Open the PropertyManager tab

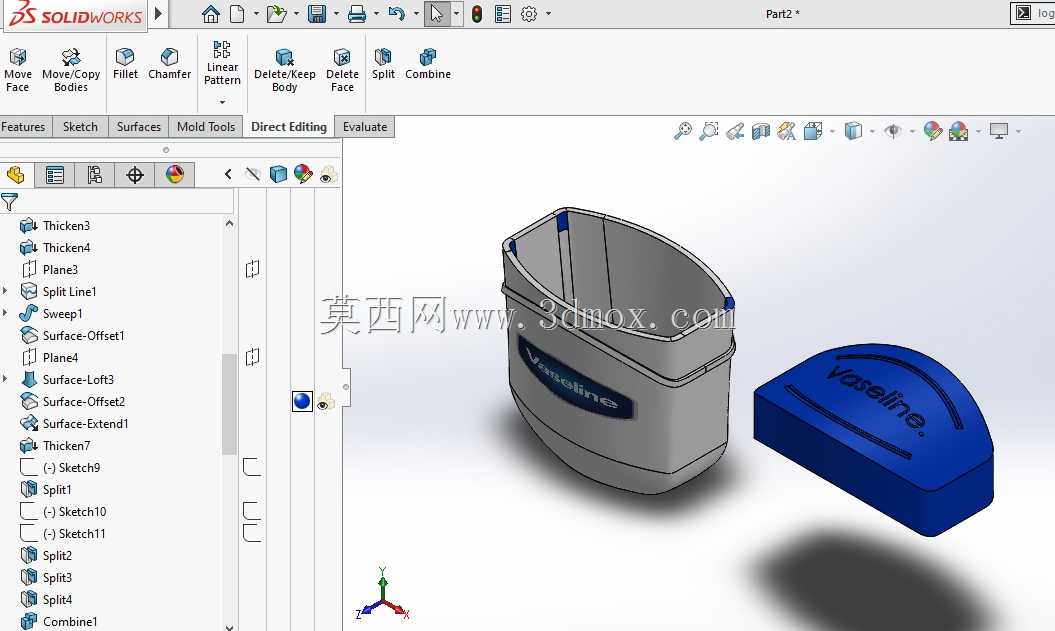(x=54, y=175)
